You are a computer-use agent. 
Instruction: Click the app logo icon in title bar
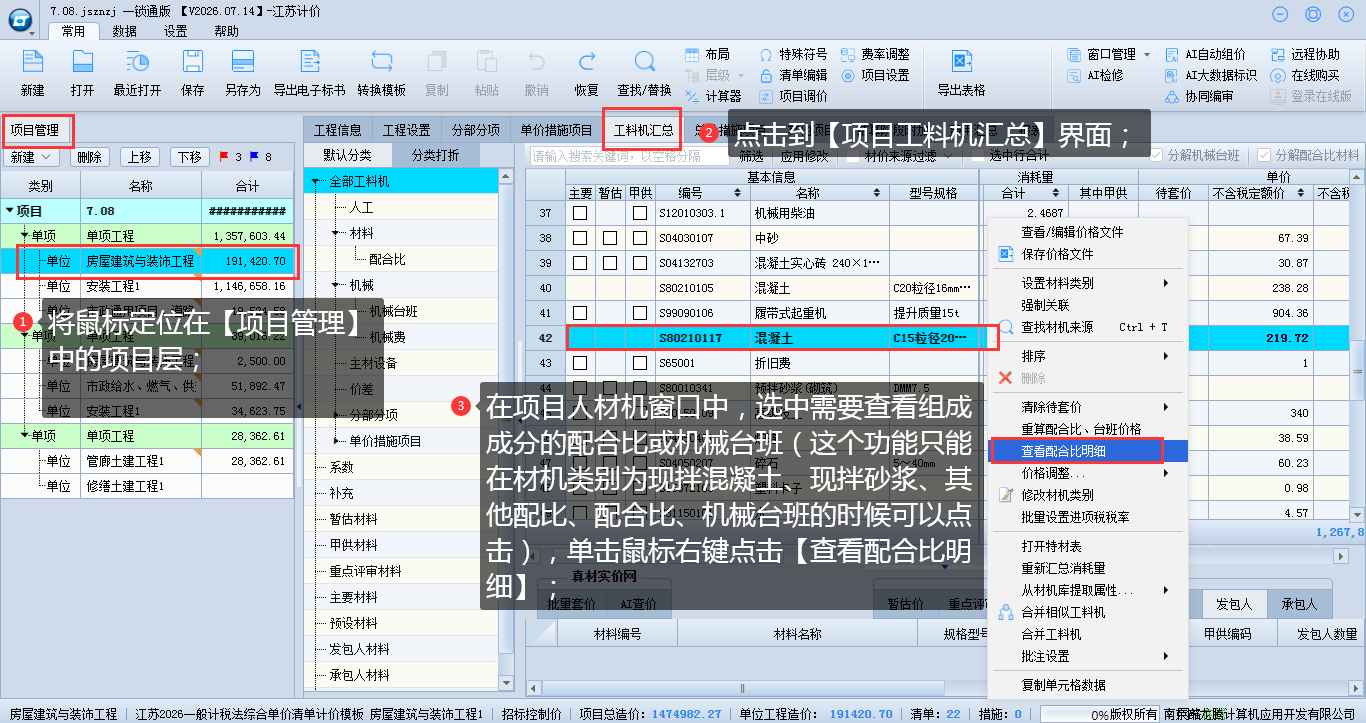click(18, 19)
